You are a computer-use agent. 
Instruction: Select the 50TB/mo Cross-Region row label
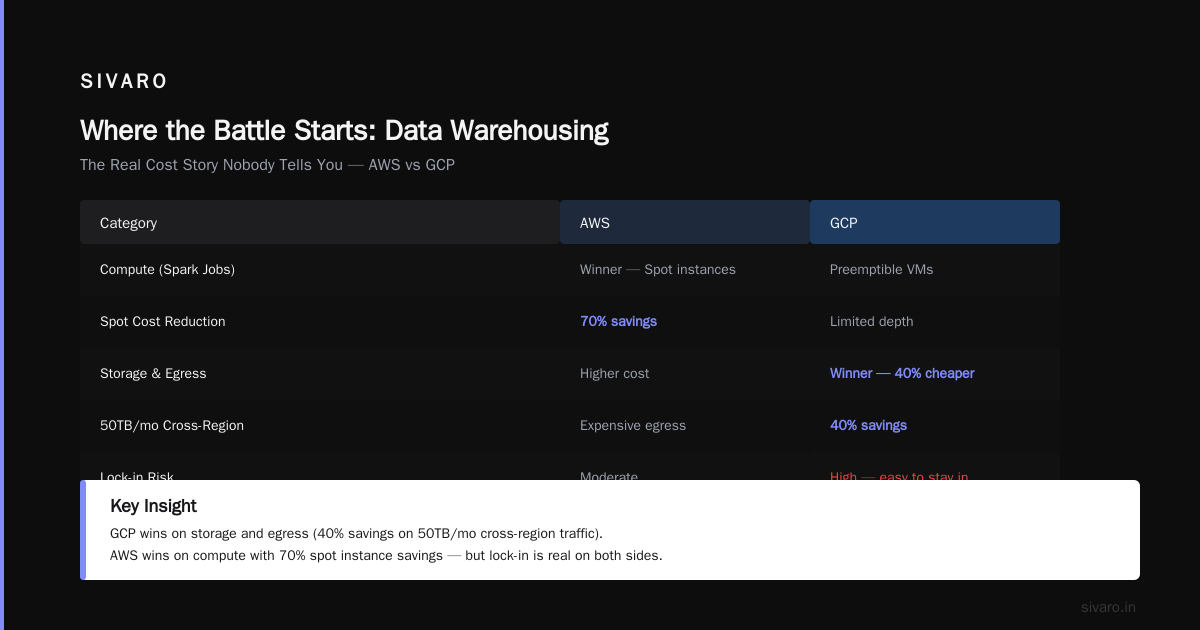[x=172, y=426]
